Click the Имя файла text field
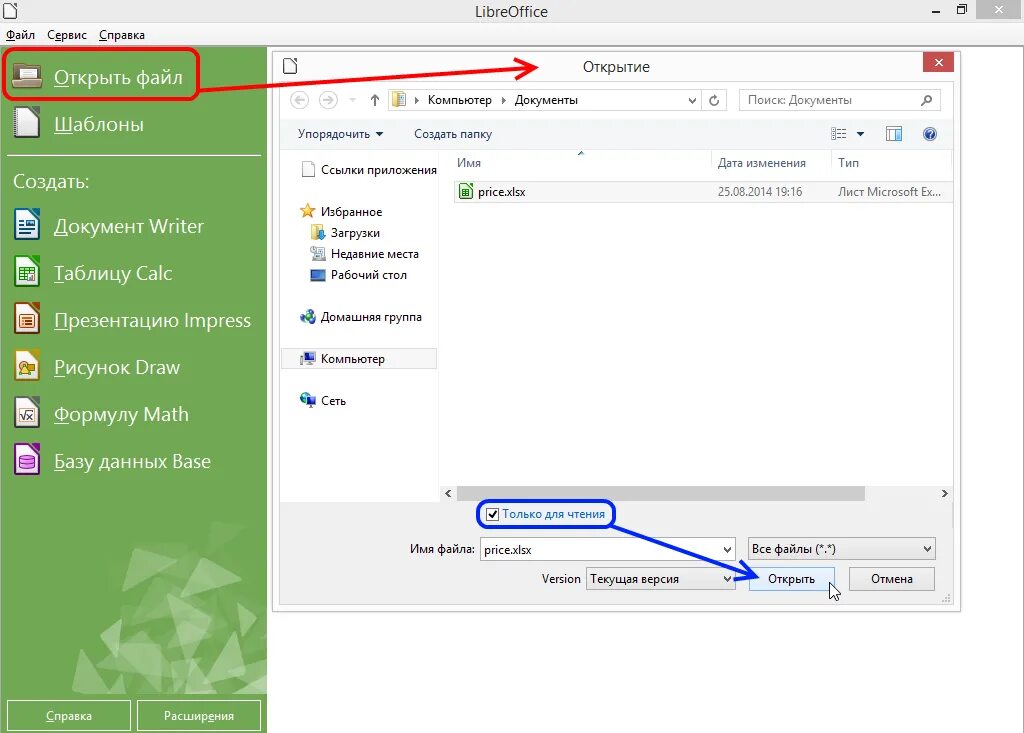 pos(601,549)
